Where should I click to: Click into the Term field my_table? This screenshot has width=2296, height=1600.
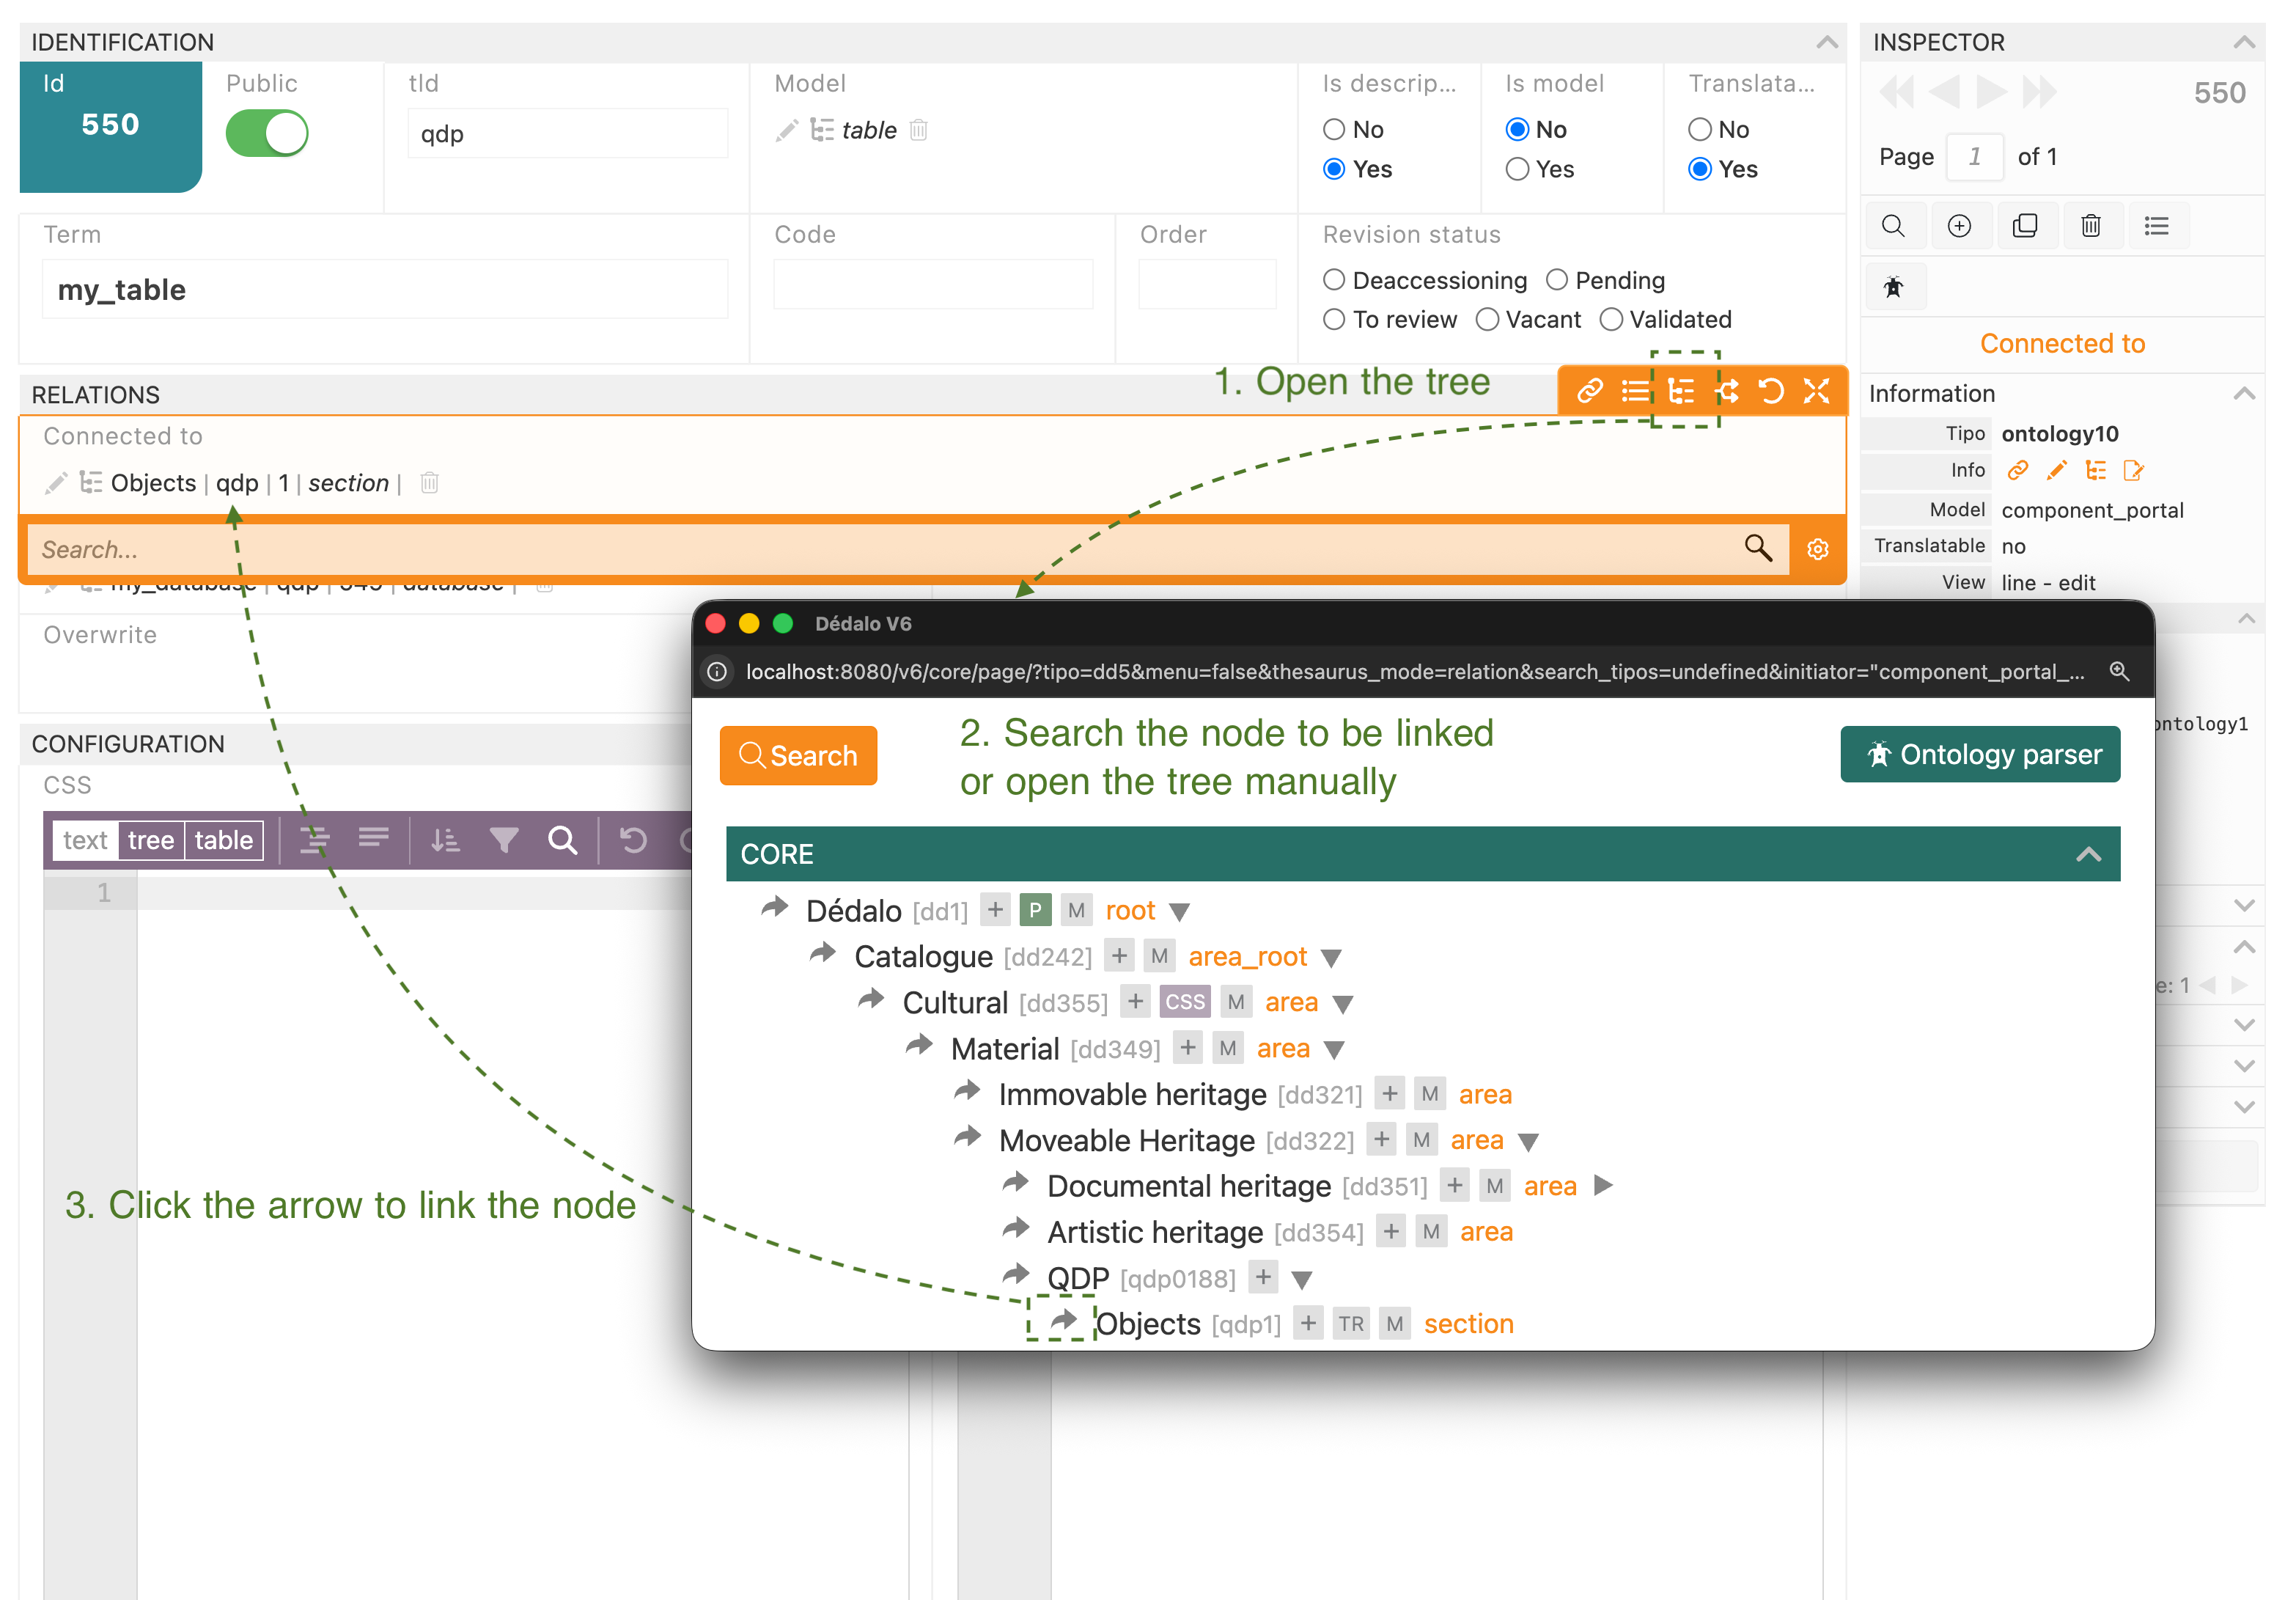[385, 290]
